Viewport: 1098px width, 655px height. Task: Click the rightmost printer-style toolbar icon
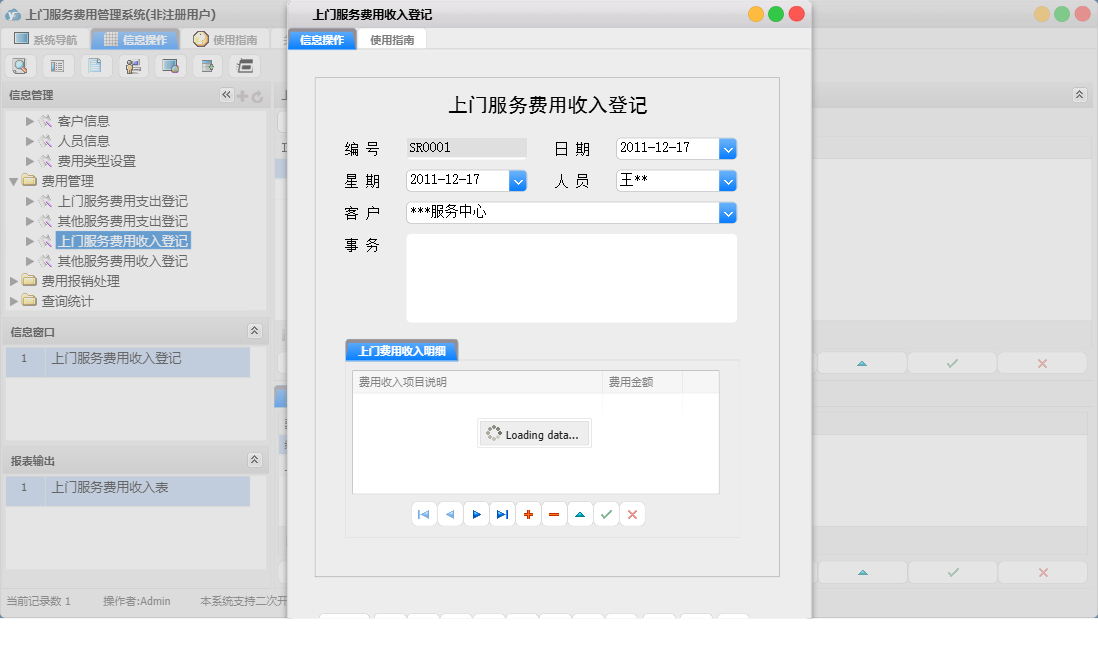click(x=244, y=66)
